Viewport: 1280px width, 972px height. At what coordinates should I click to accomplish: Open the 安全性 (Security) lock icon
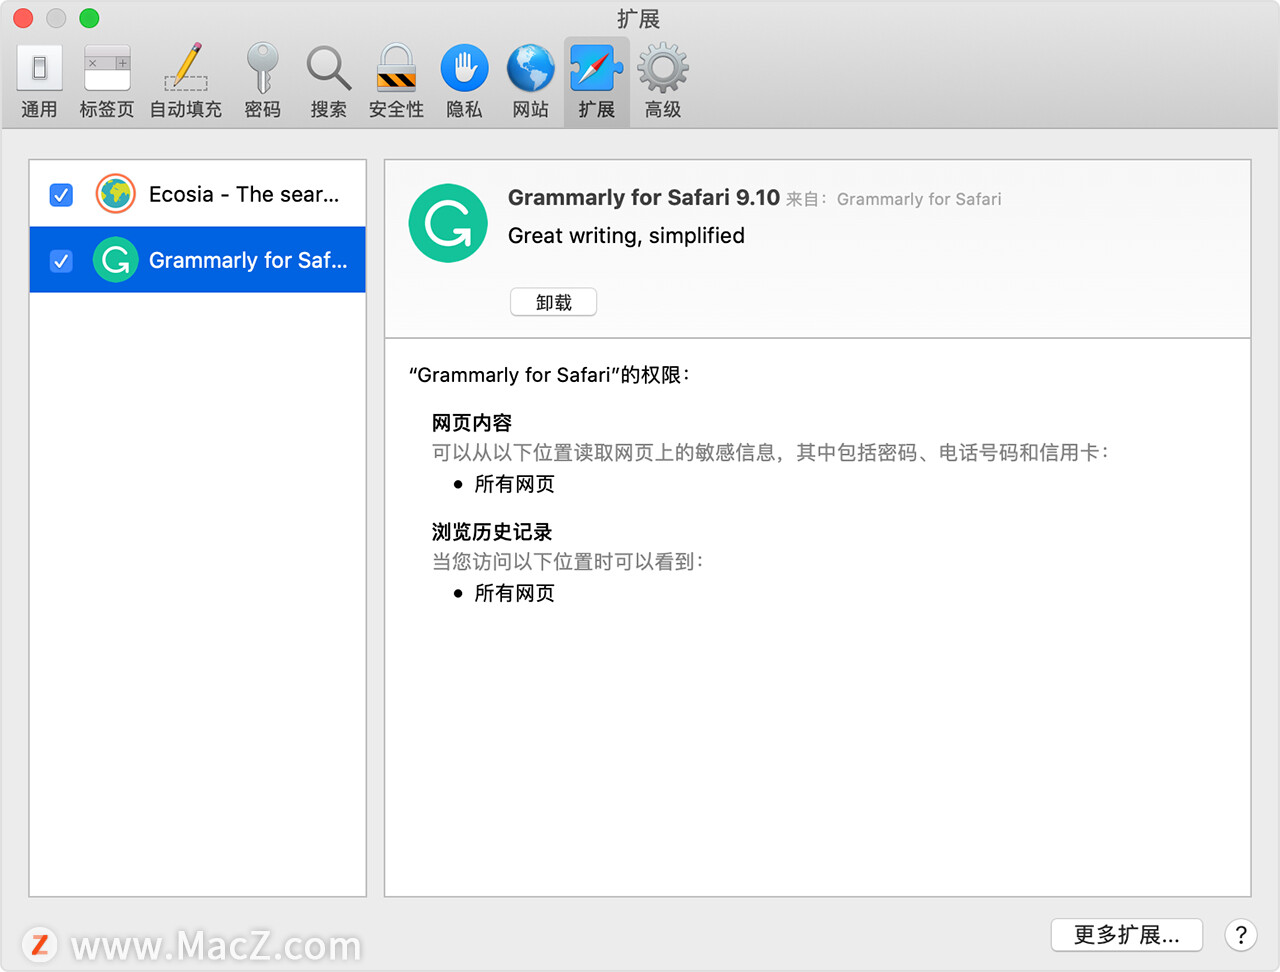click(x=396, y=68)
